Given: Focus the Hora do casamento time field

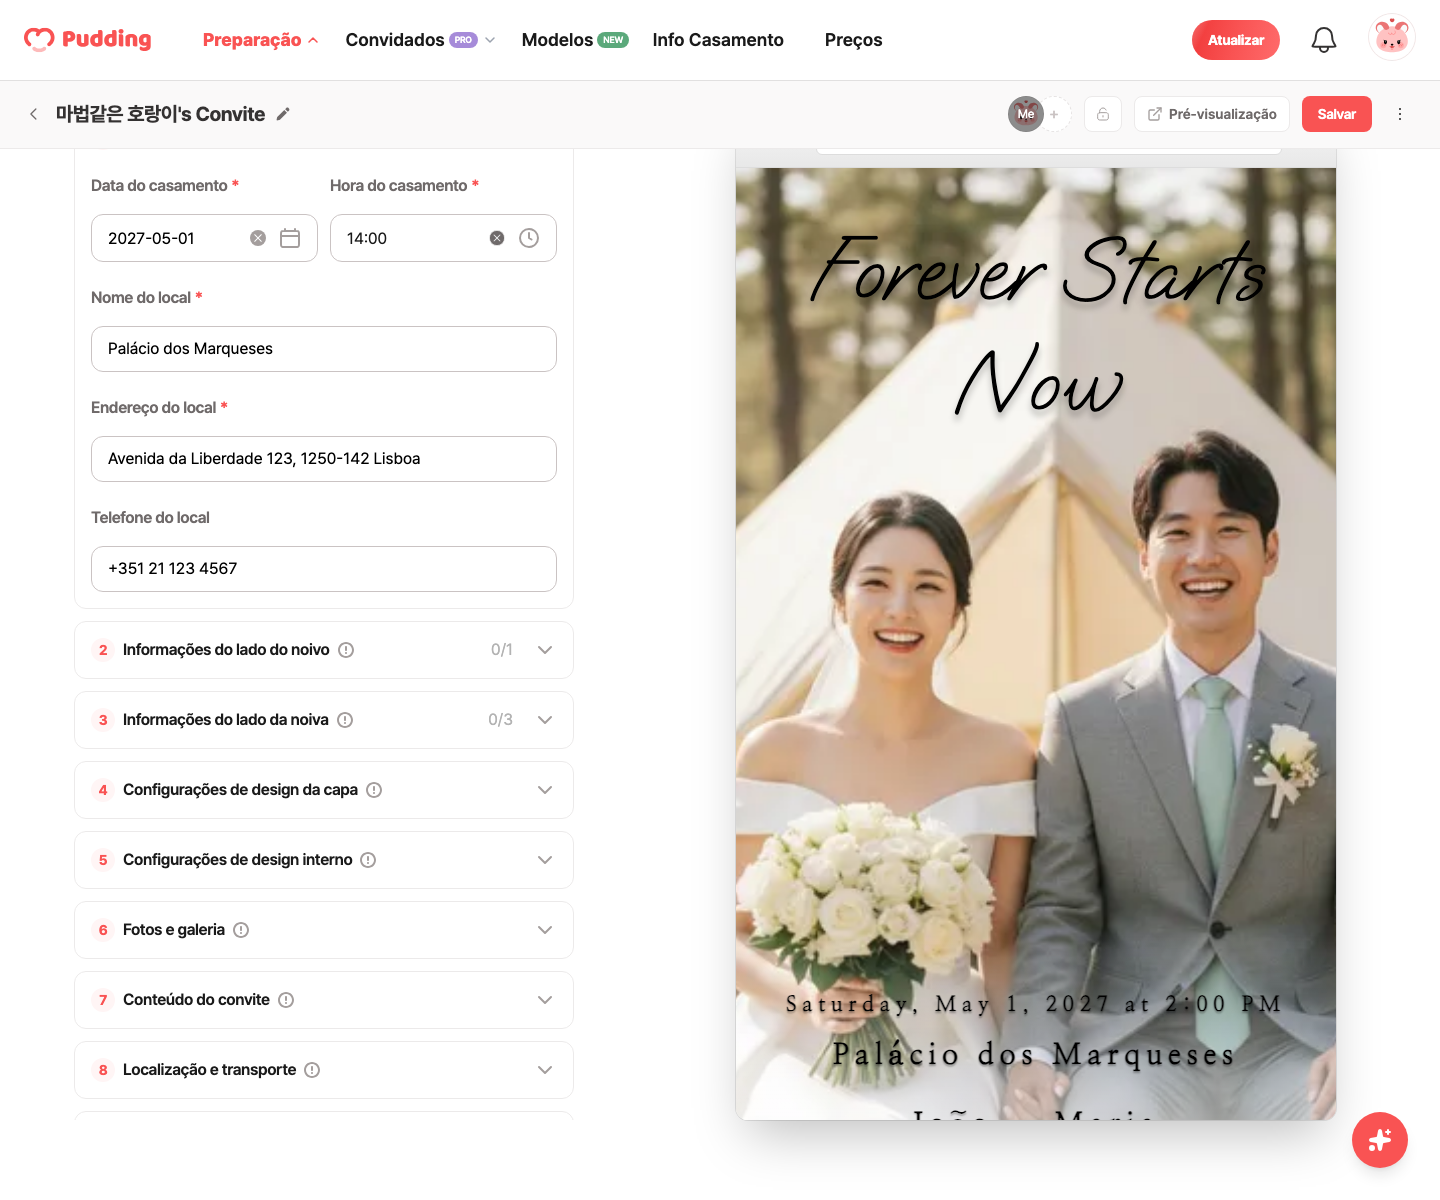Looking at the screenshot, I should 443,238.
